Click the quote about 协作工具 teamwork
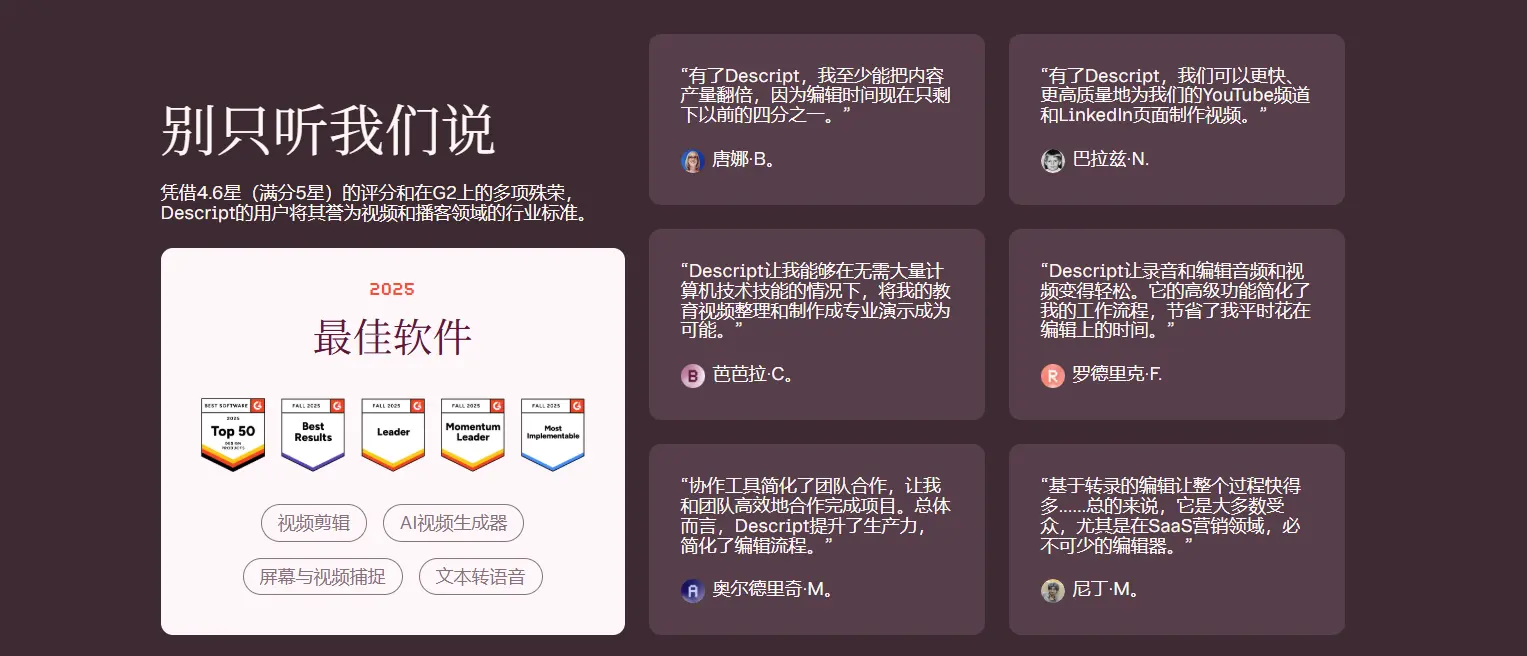Screen dimensions: 1527x656 click(x=816, y=516)
